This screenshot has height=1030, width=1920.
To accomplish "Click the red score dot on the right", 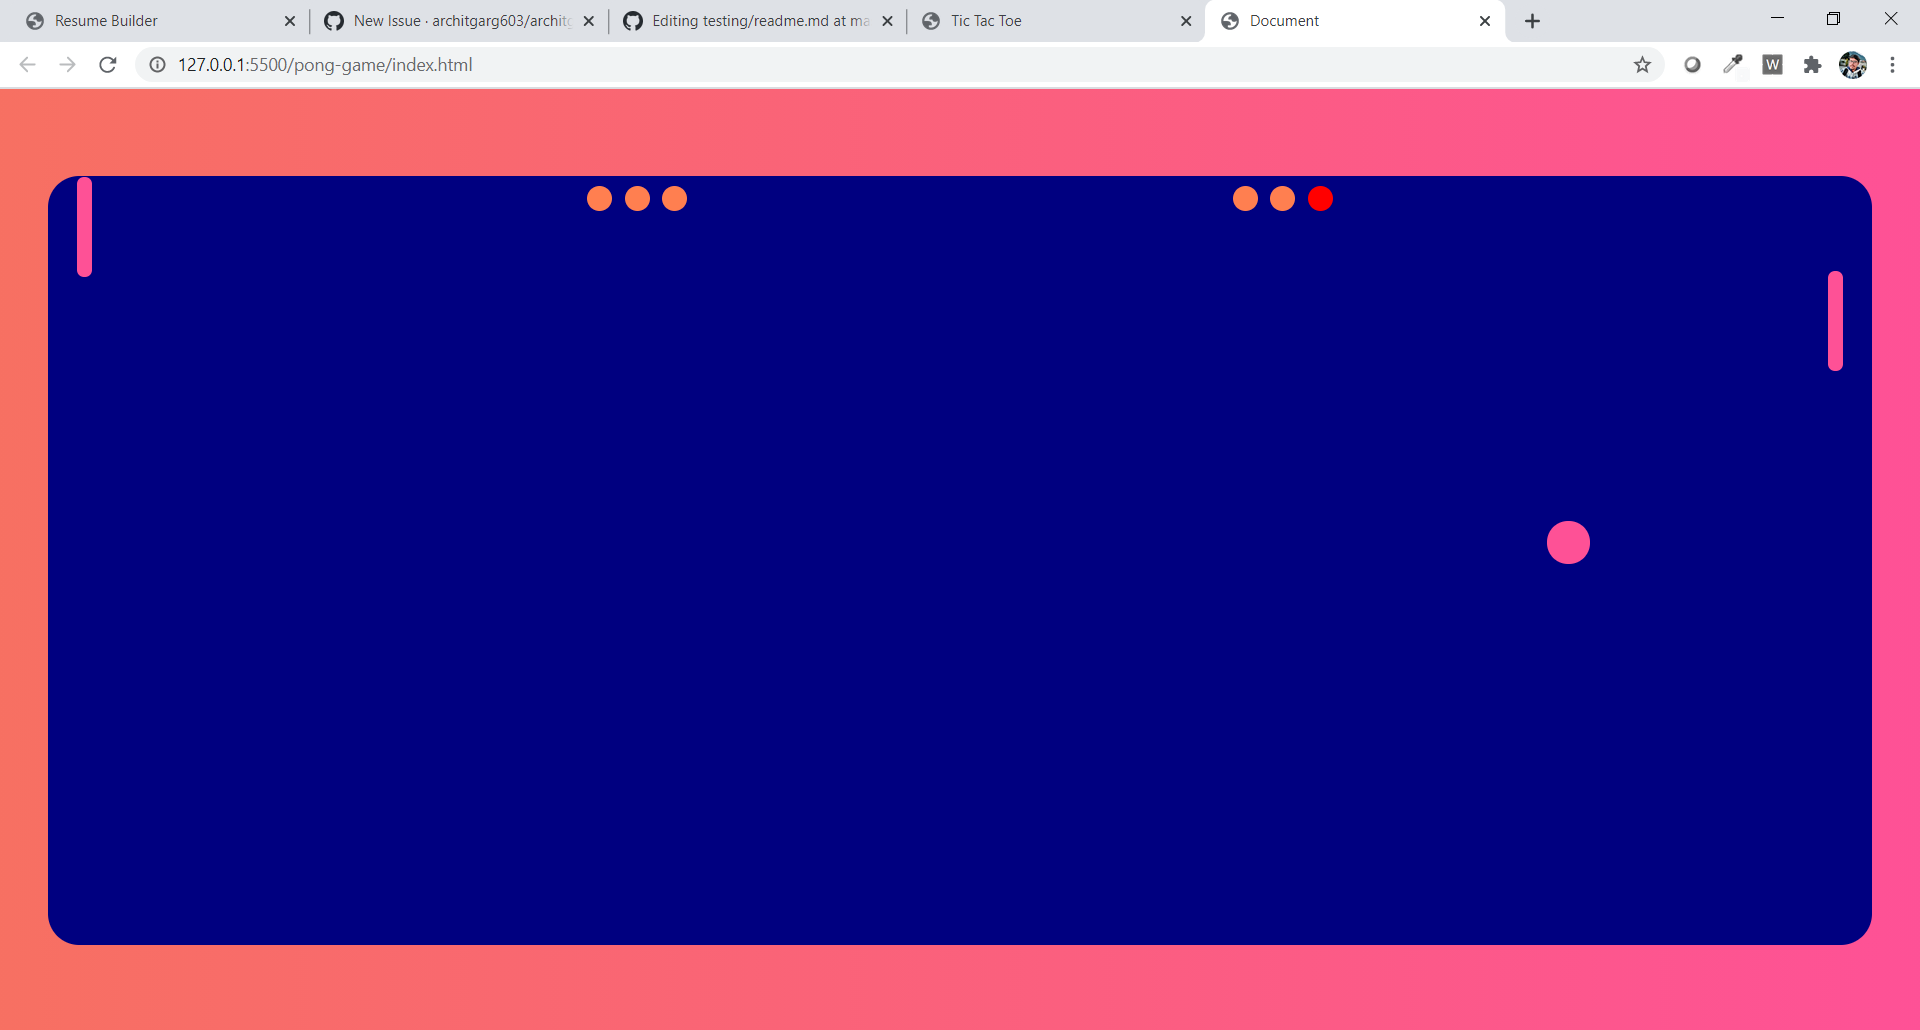I will pos(1320,198).
